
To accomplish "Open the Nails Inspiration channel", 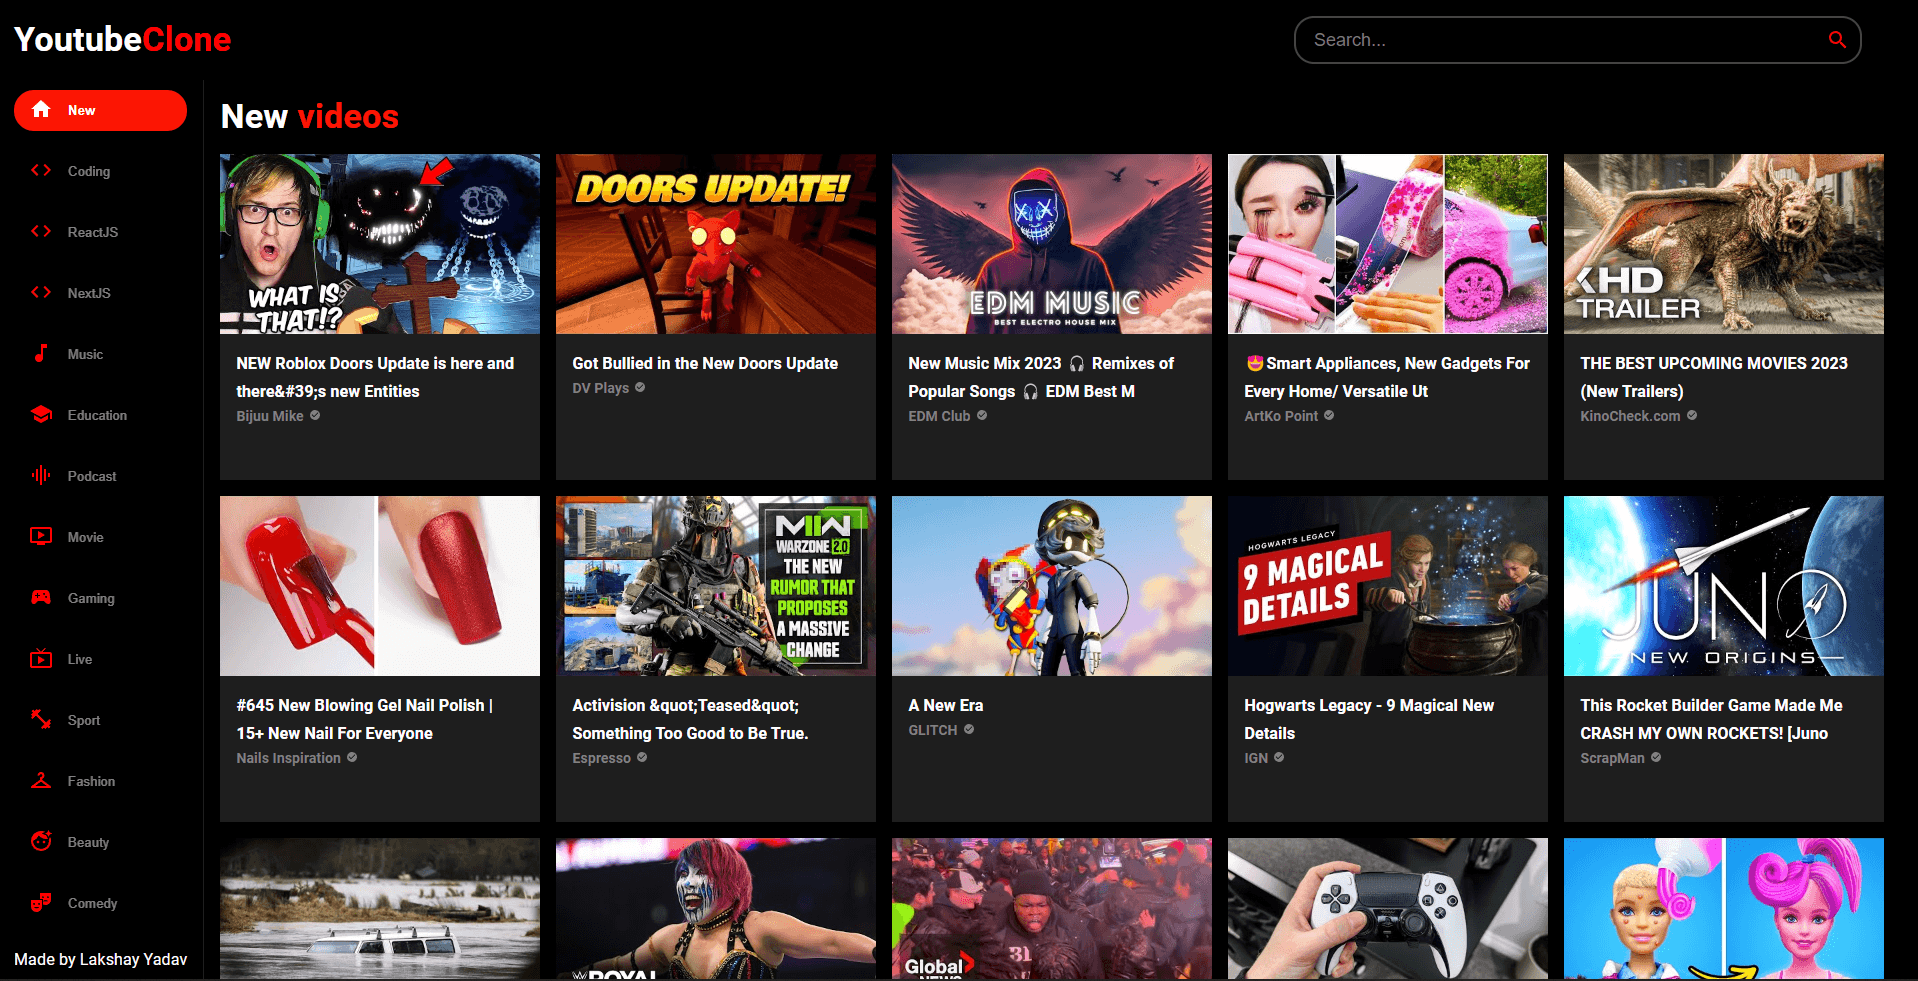I will pyautogui.click(x=288, y=758).
